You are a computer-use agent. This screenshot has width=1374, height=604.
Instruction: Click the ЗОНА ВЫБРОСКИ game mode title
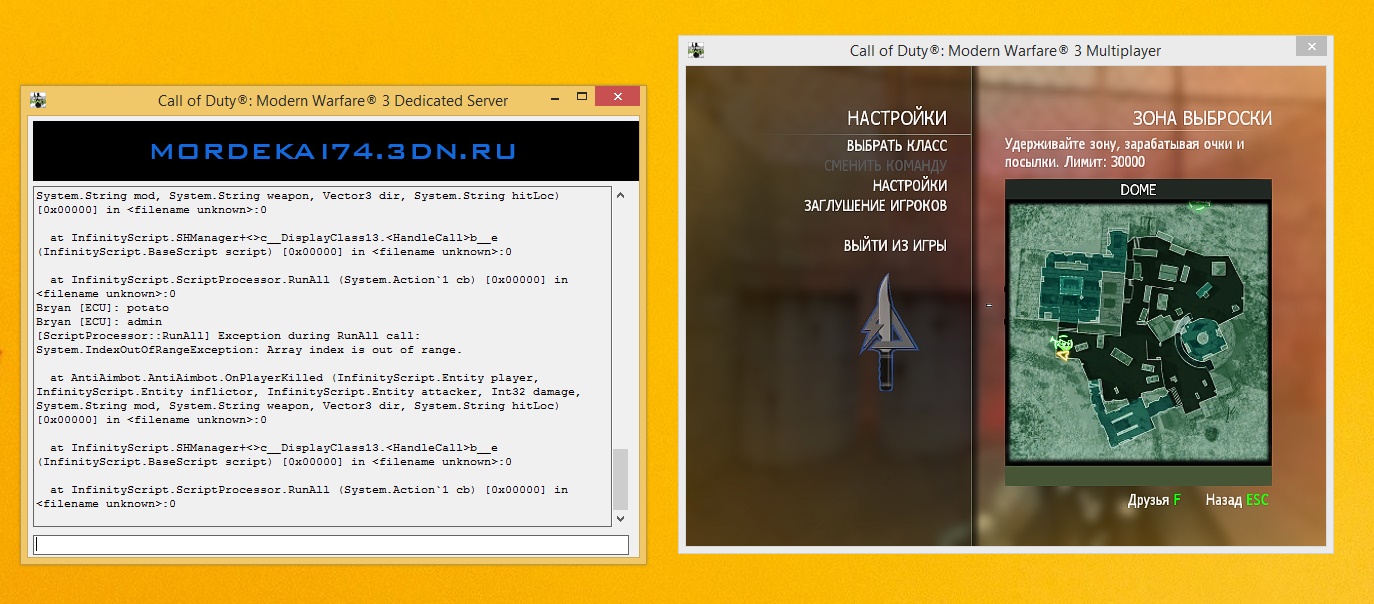(x=1202, y=118)
